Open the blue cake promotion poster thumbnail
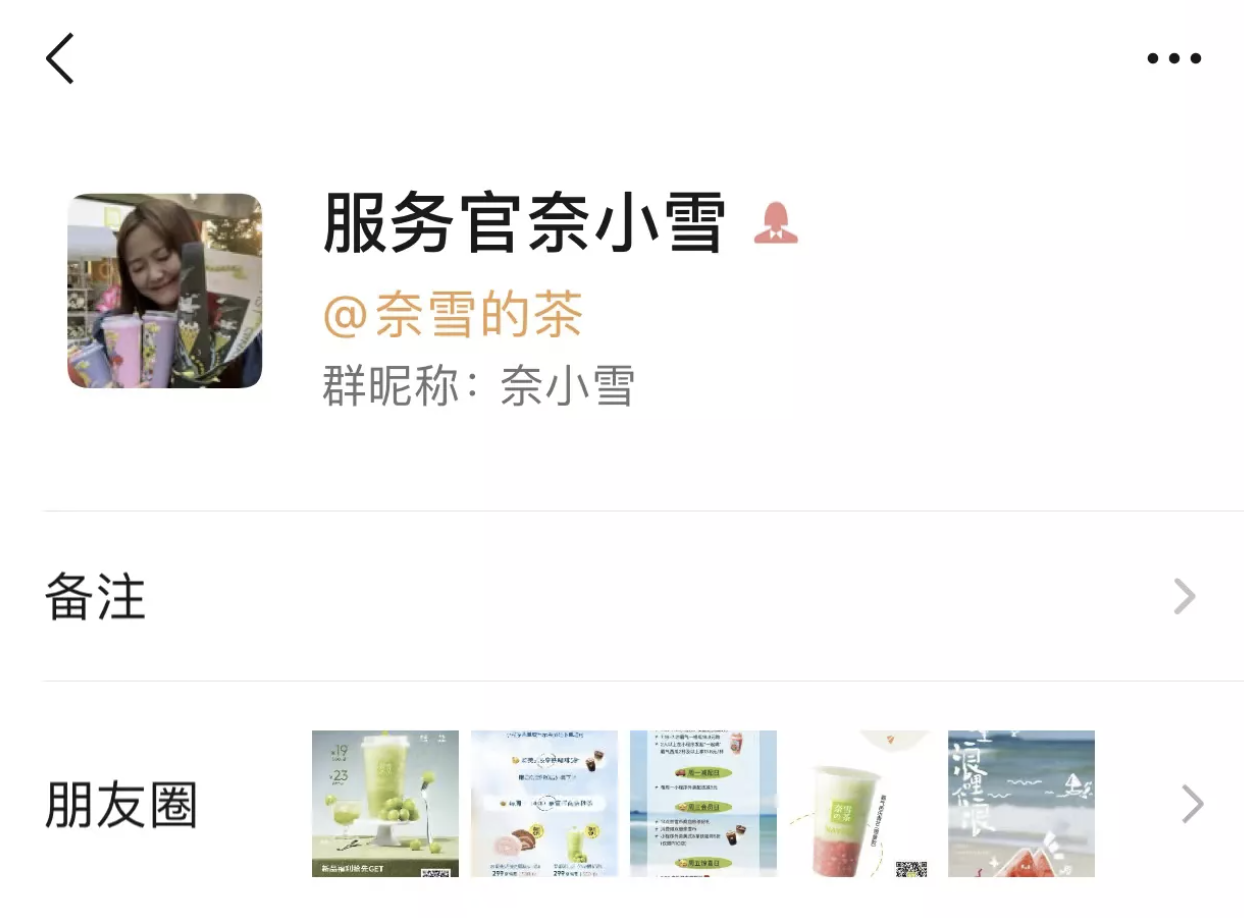The height and width of the screenshot is (918, 1244). pyautogui.click(x=544, y=804)
